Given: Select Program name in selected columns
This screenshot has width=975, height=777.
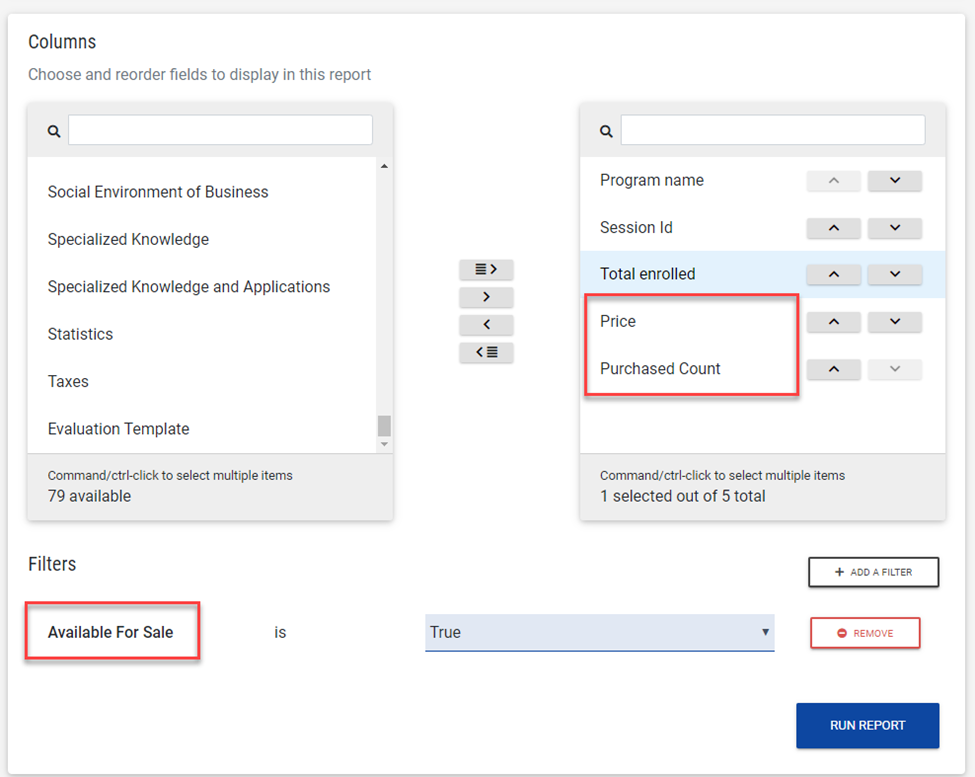Looking at the screenshot, I should click(x=651, y=181).
